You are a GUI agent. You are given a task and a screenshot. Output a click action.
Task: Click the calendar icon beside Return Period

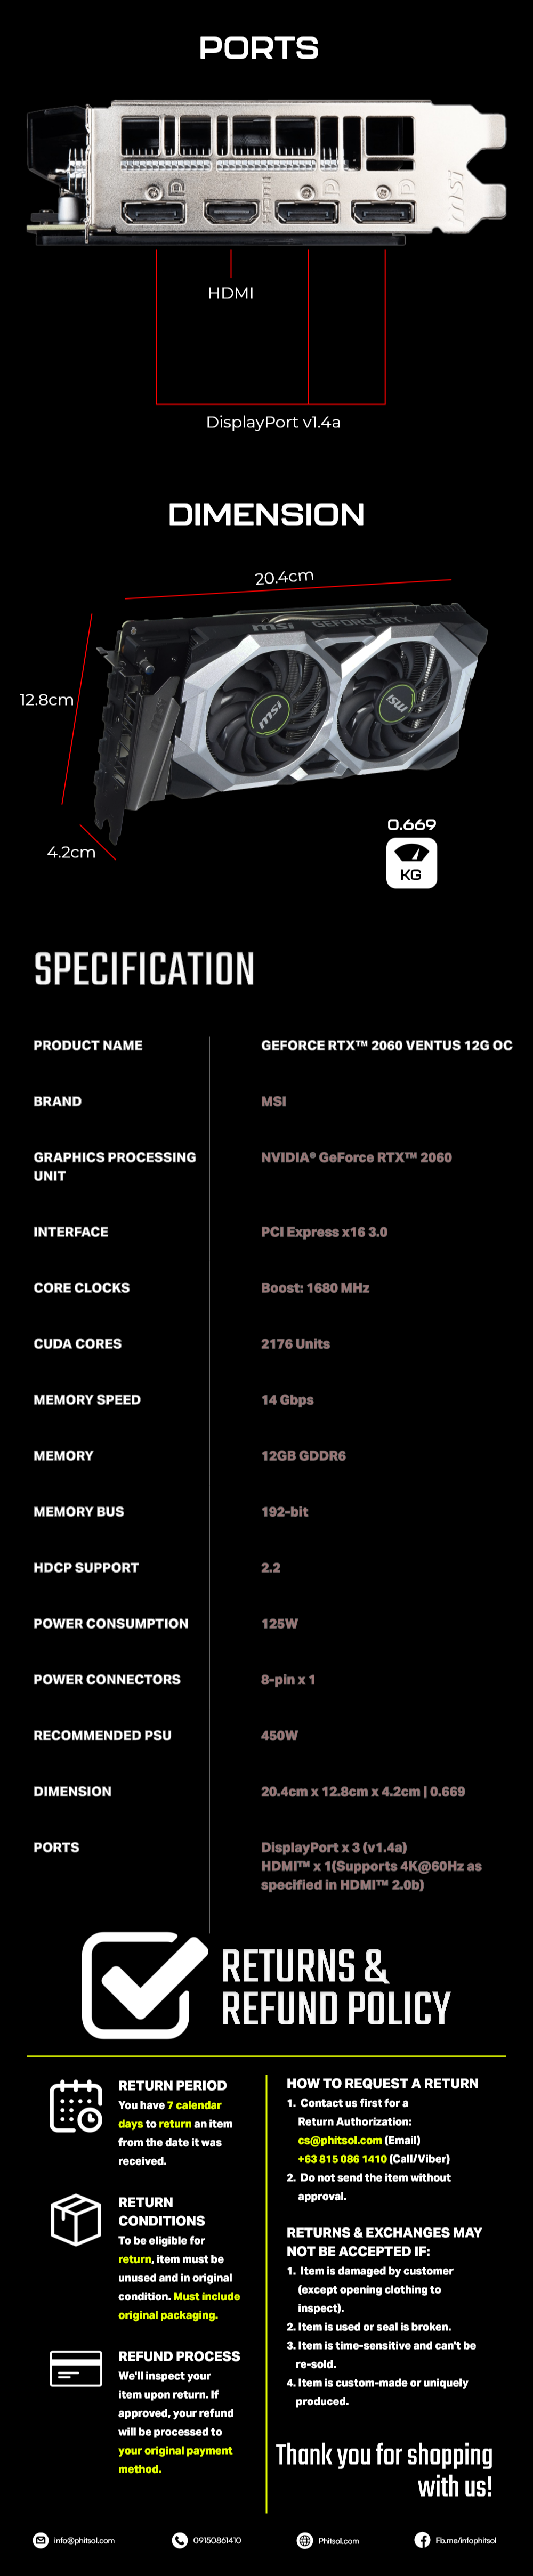pos(76,2105)
